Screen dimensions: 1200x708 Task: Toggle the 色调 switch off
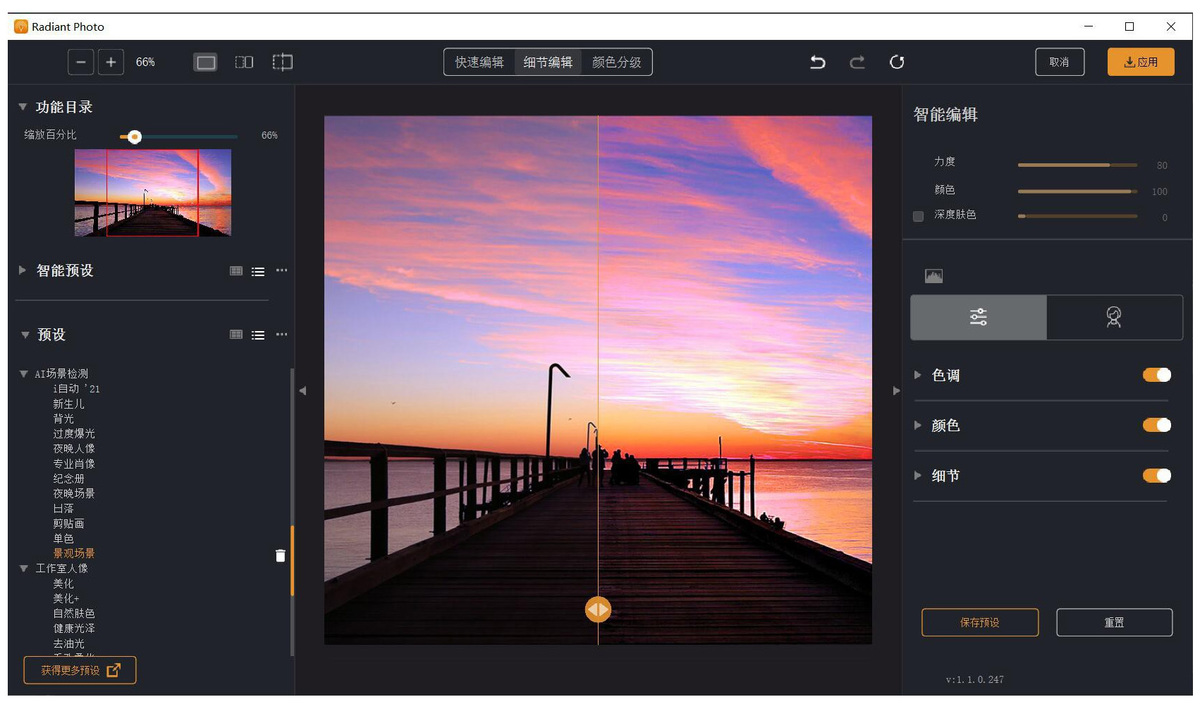pos(1157,375)
